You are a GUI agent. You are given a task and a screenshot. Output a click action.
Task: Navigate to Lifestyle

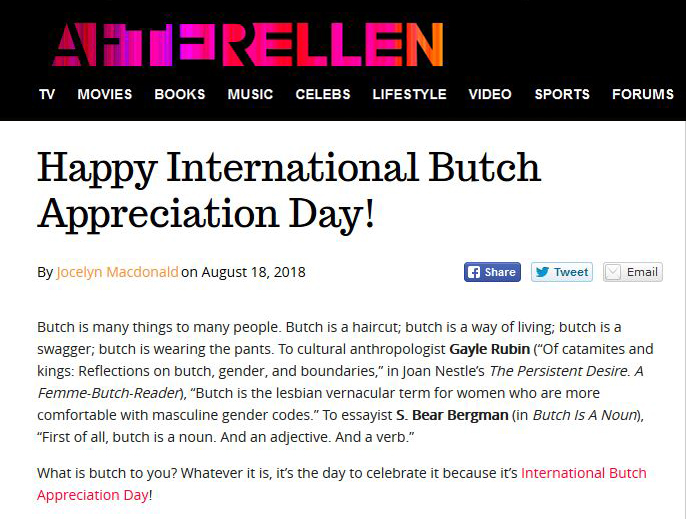point(410,94)
